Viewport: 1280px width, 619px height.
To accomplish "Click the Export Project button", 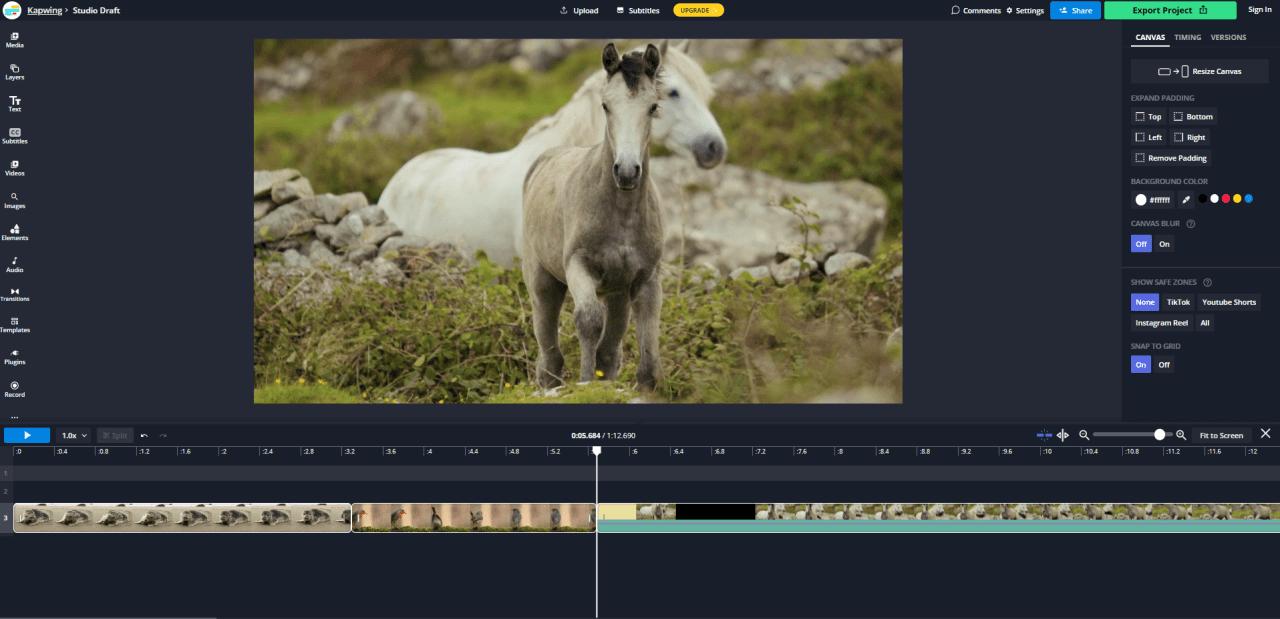I will coord(1170,10).
